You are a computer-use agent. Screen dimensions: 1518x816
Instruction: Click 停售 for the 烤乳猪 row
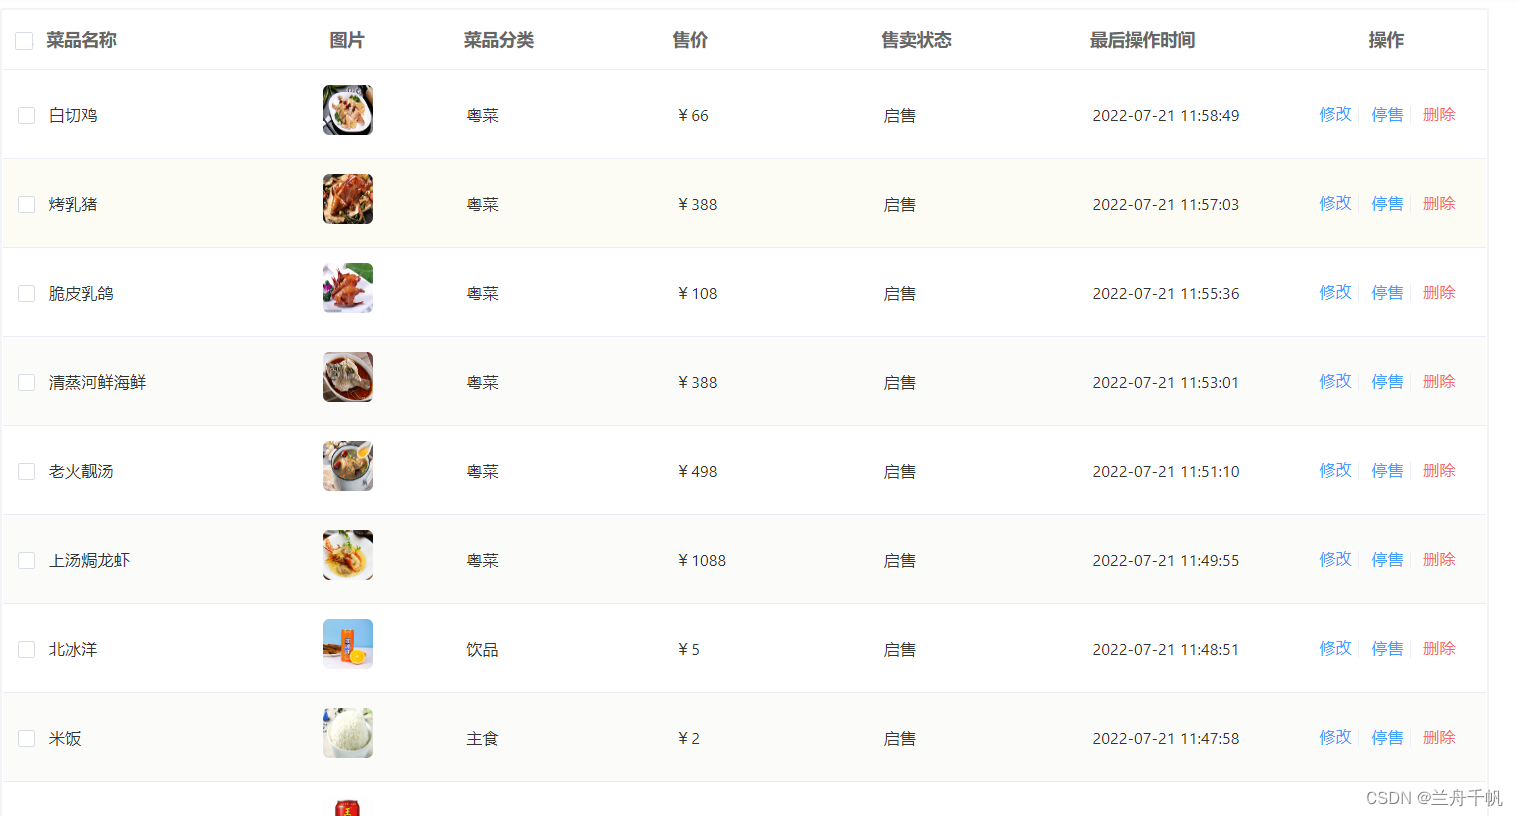(1387, 203)
